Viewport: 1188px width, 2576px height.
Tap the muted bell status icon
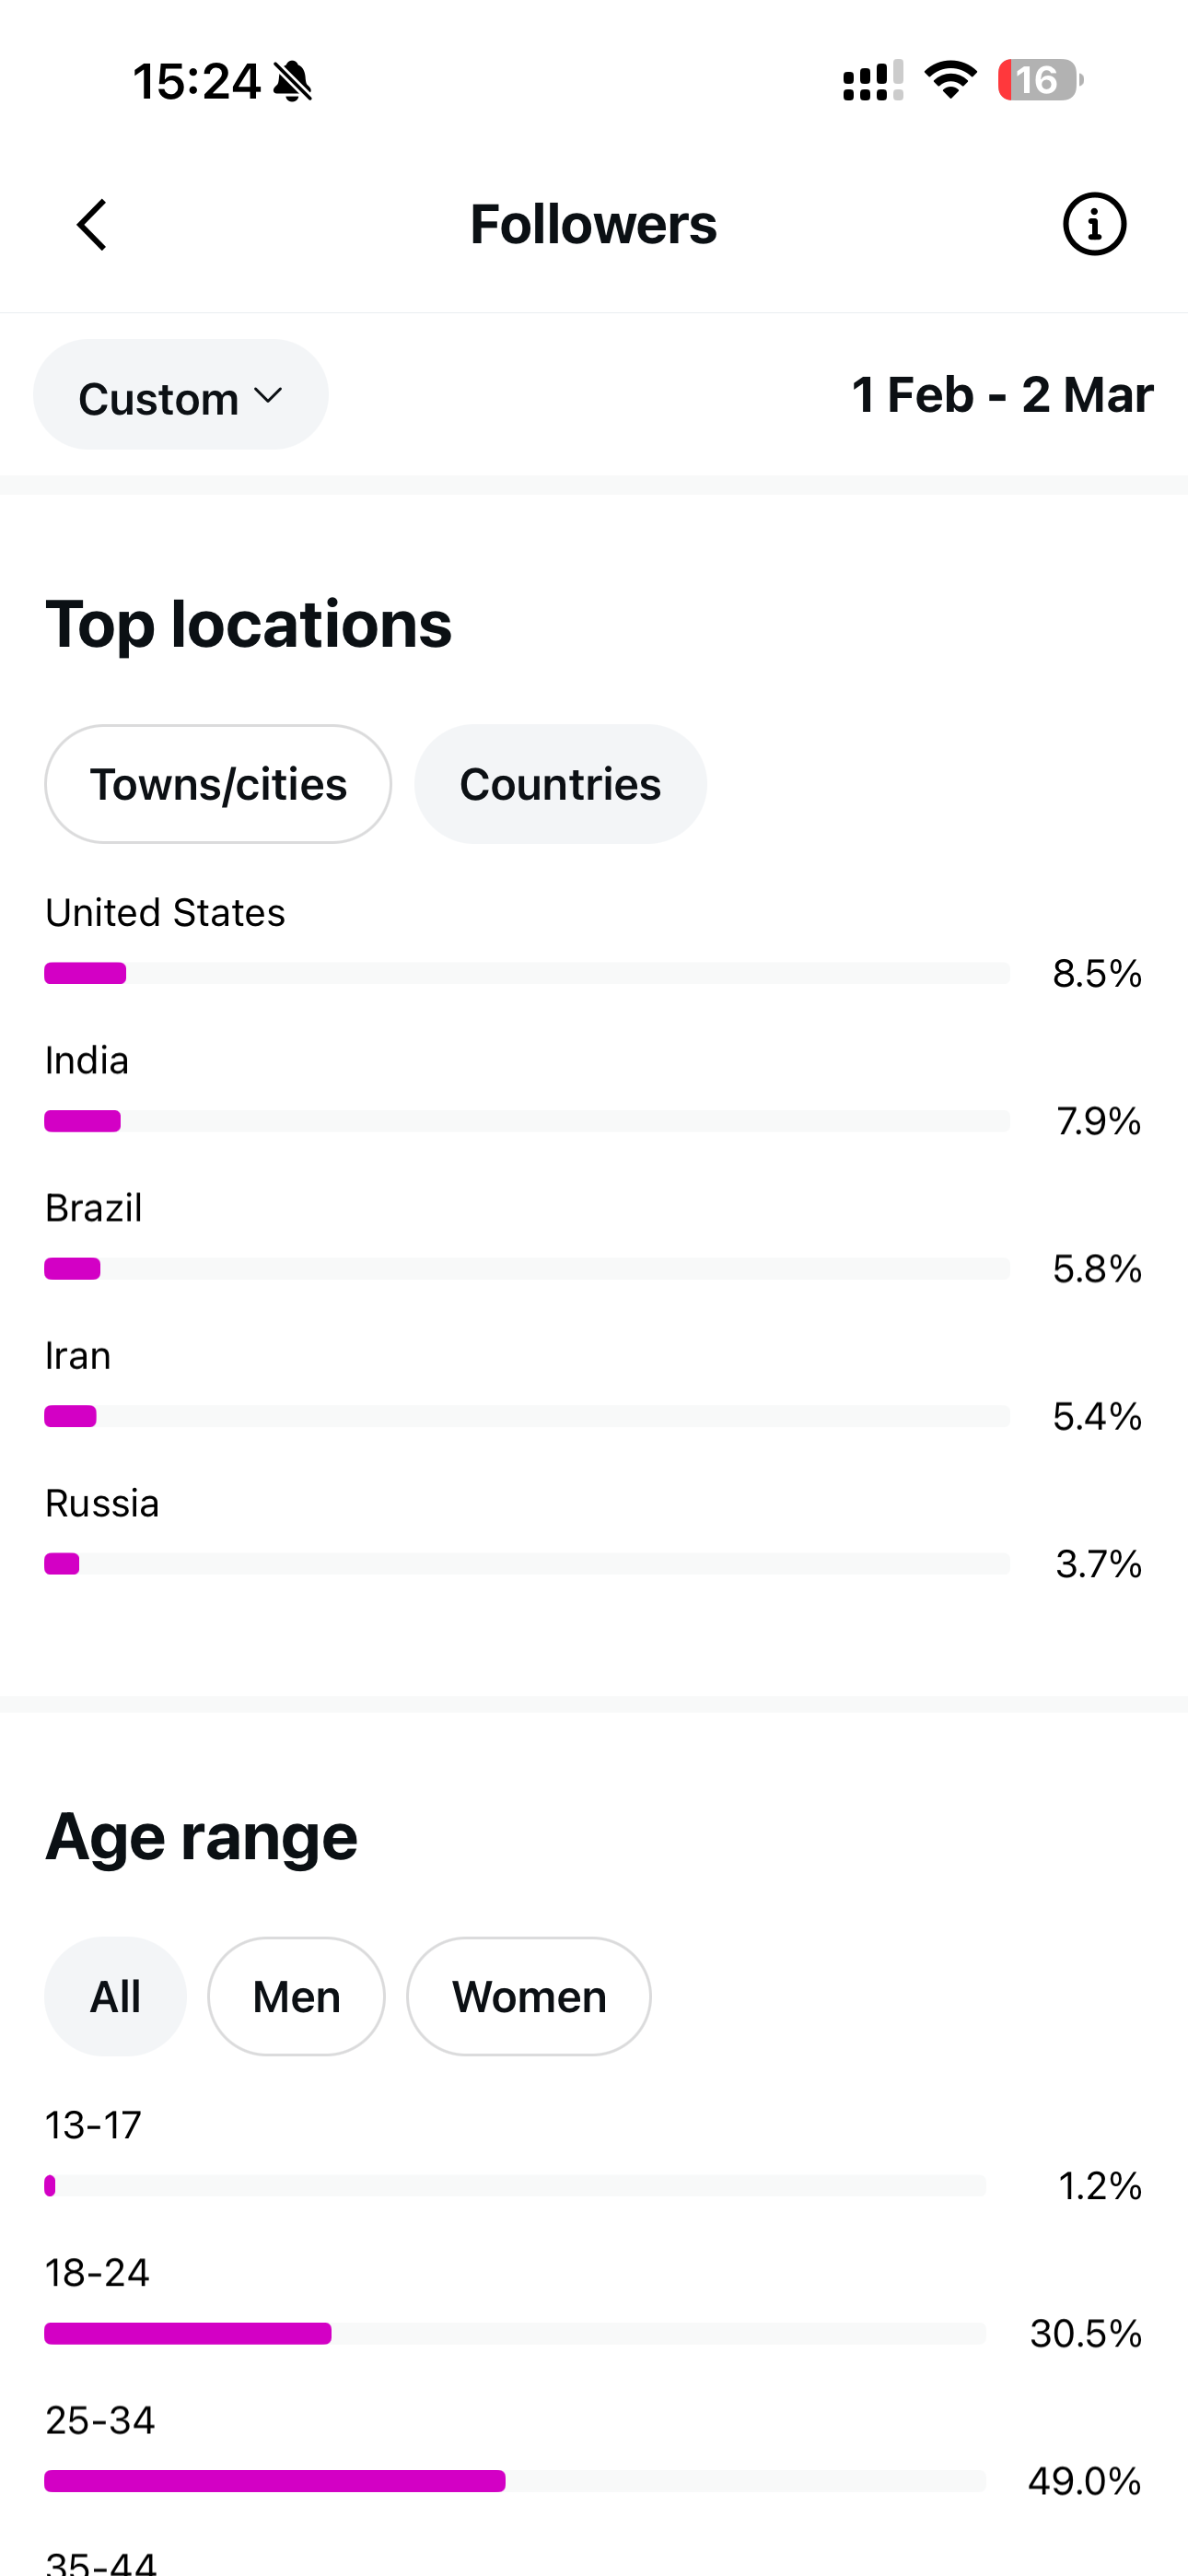(293, 81)
